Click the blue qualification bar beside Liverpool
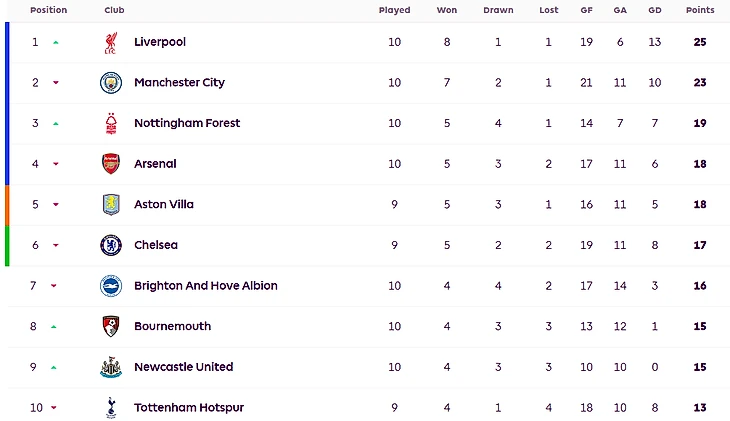 (7, 43)
